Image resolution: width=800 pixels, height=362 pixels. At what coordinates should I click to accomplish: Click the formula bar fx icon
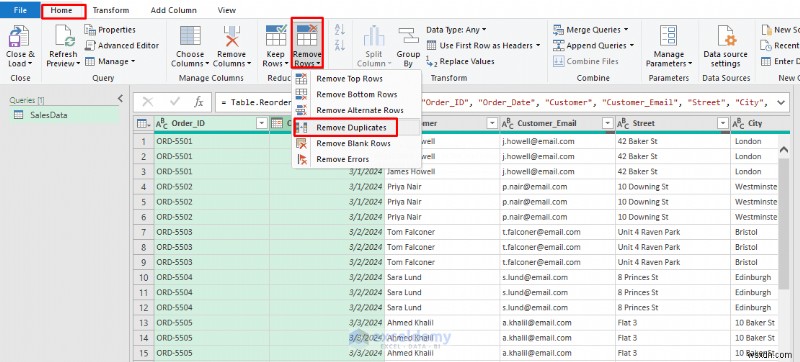198,102
